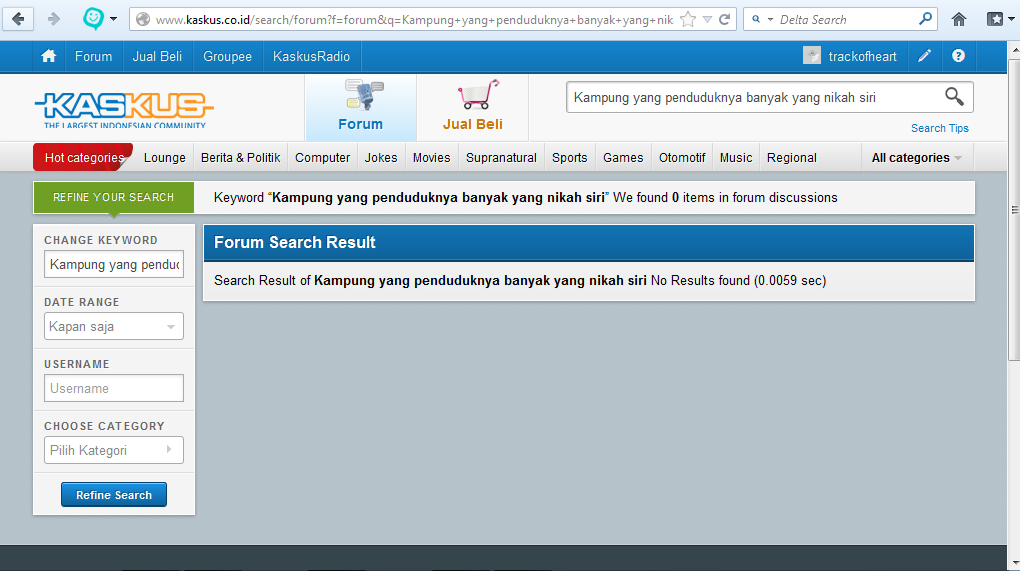Open the Jokes category
This screenshot has height=571, width=1020.
point(381,158)
